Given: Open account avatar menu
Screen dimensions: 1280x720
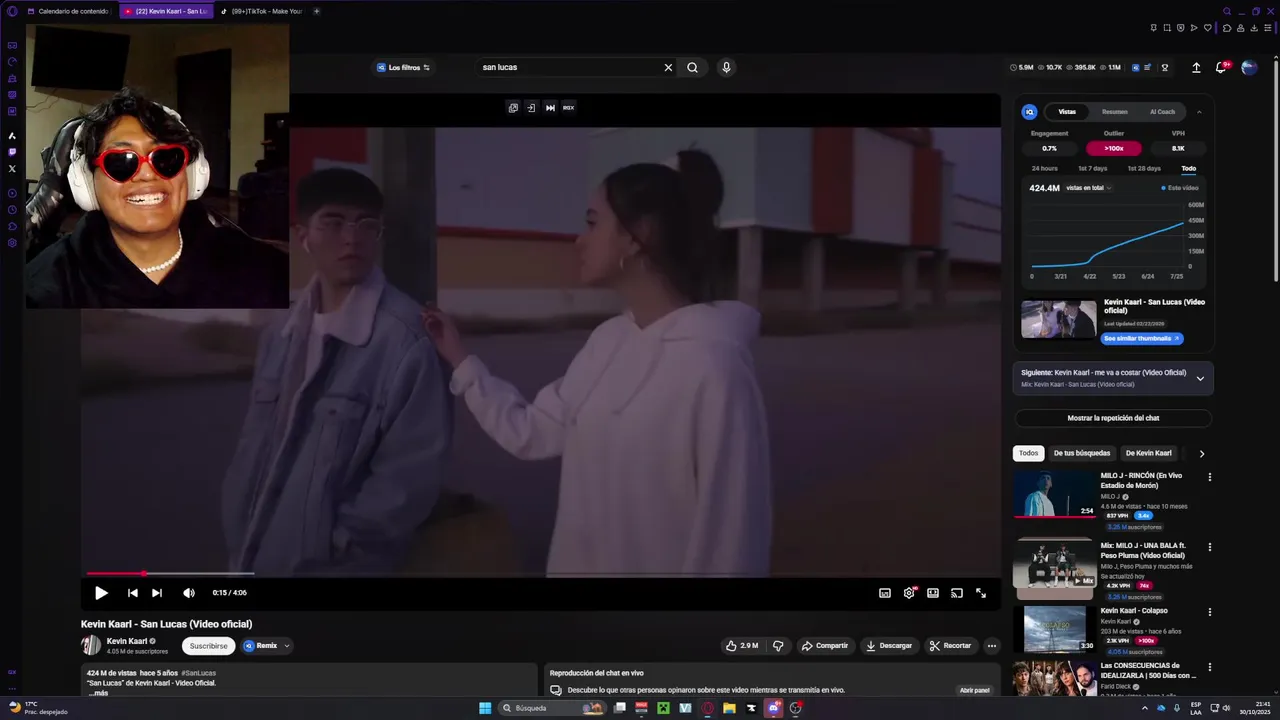Looking at the screenshot, I should tap(1249, 67).
